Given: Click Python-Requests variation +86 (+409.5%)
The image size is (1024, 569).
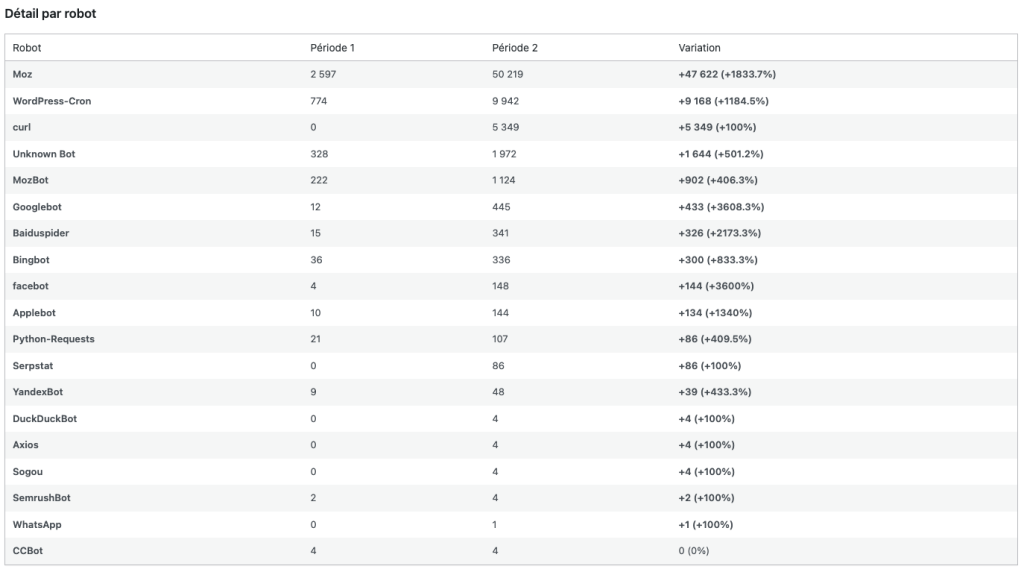Looking at the screenshot, I should click(715, 339).
